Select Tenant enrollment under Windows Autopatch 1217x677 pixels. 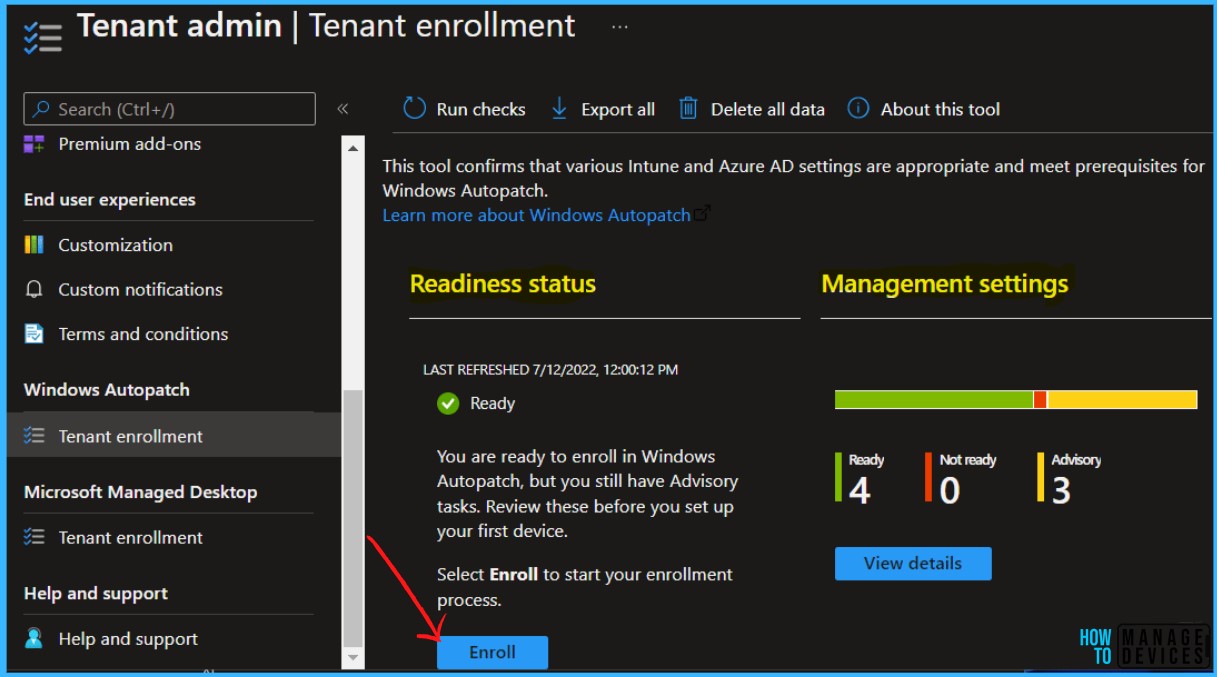pos(130,436)
